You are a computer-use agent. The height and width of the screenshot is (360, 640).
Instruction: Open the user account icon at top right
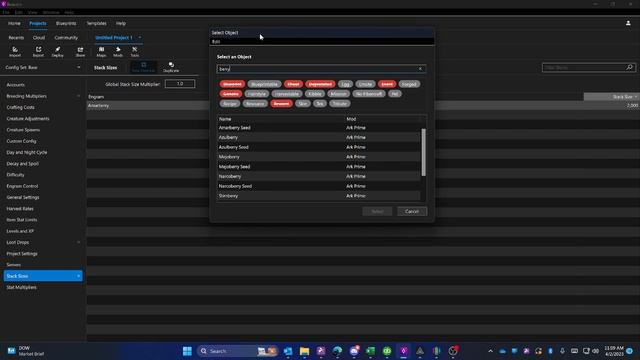pos(628,23)
